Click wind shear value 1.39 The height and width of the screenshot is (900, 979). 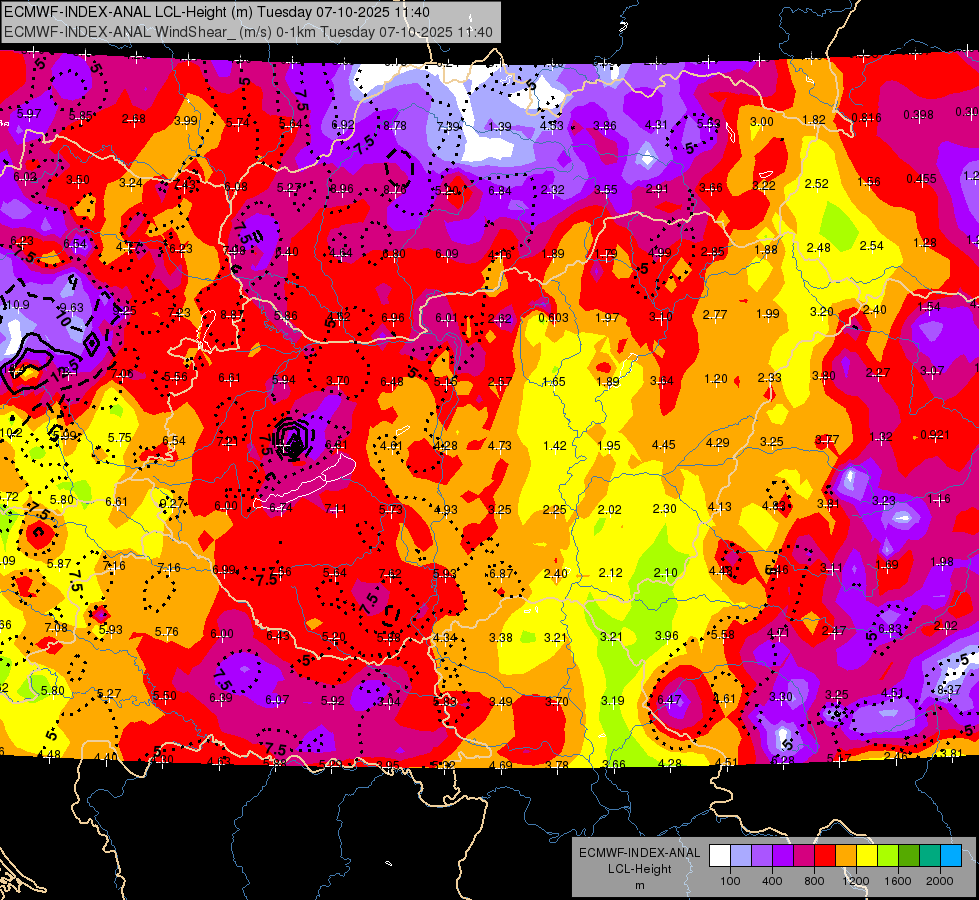click(499, 127)
